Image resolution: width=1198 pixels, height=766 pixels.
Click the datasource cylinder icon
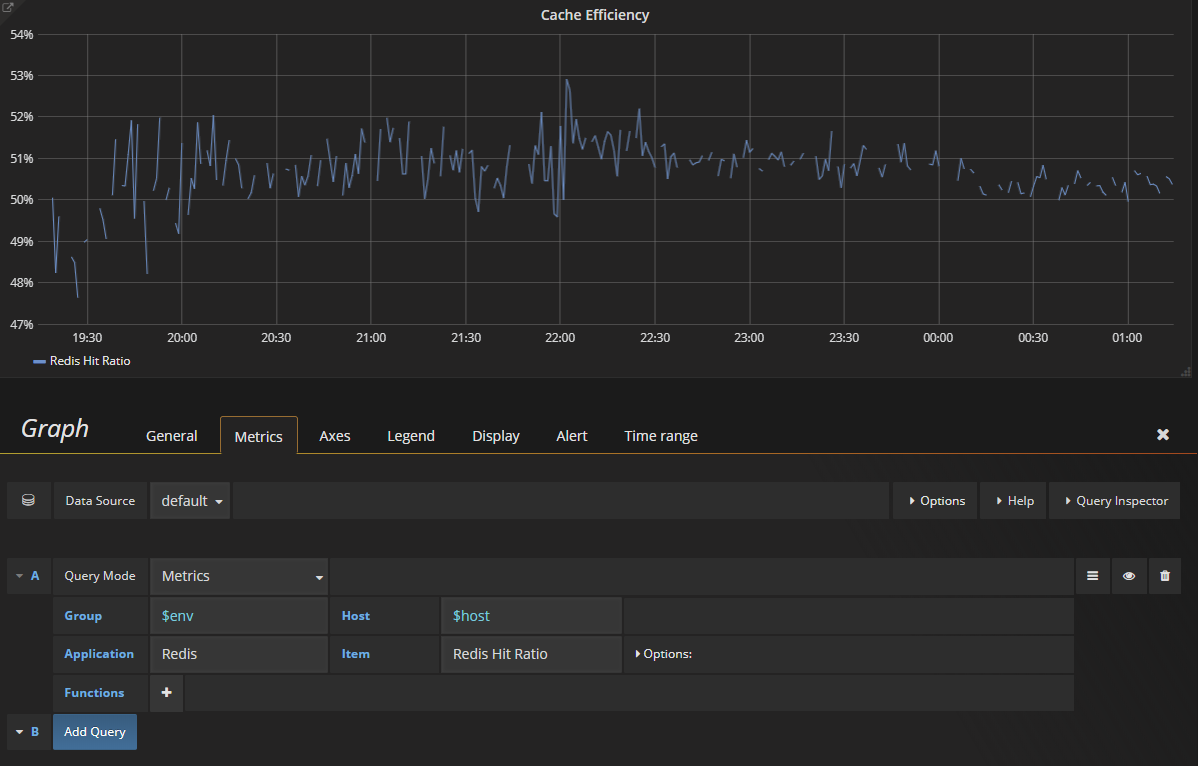pyautogui.click(x=28, y=500)
